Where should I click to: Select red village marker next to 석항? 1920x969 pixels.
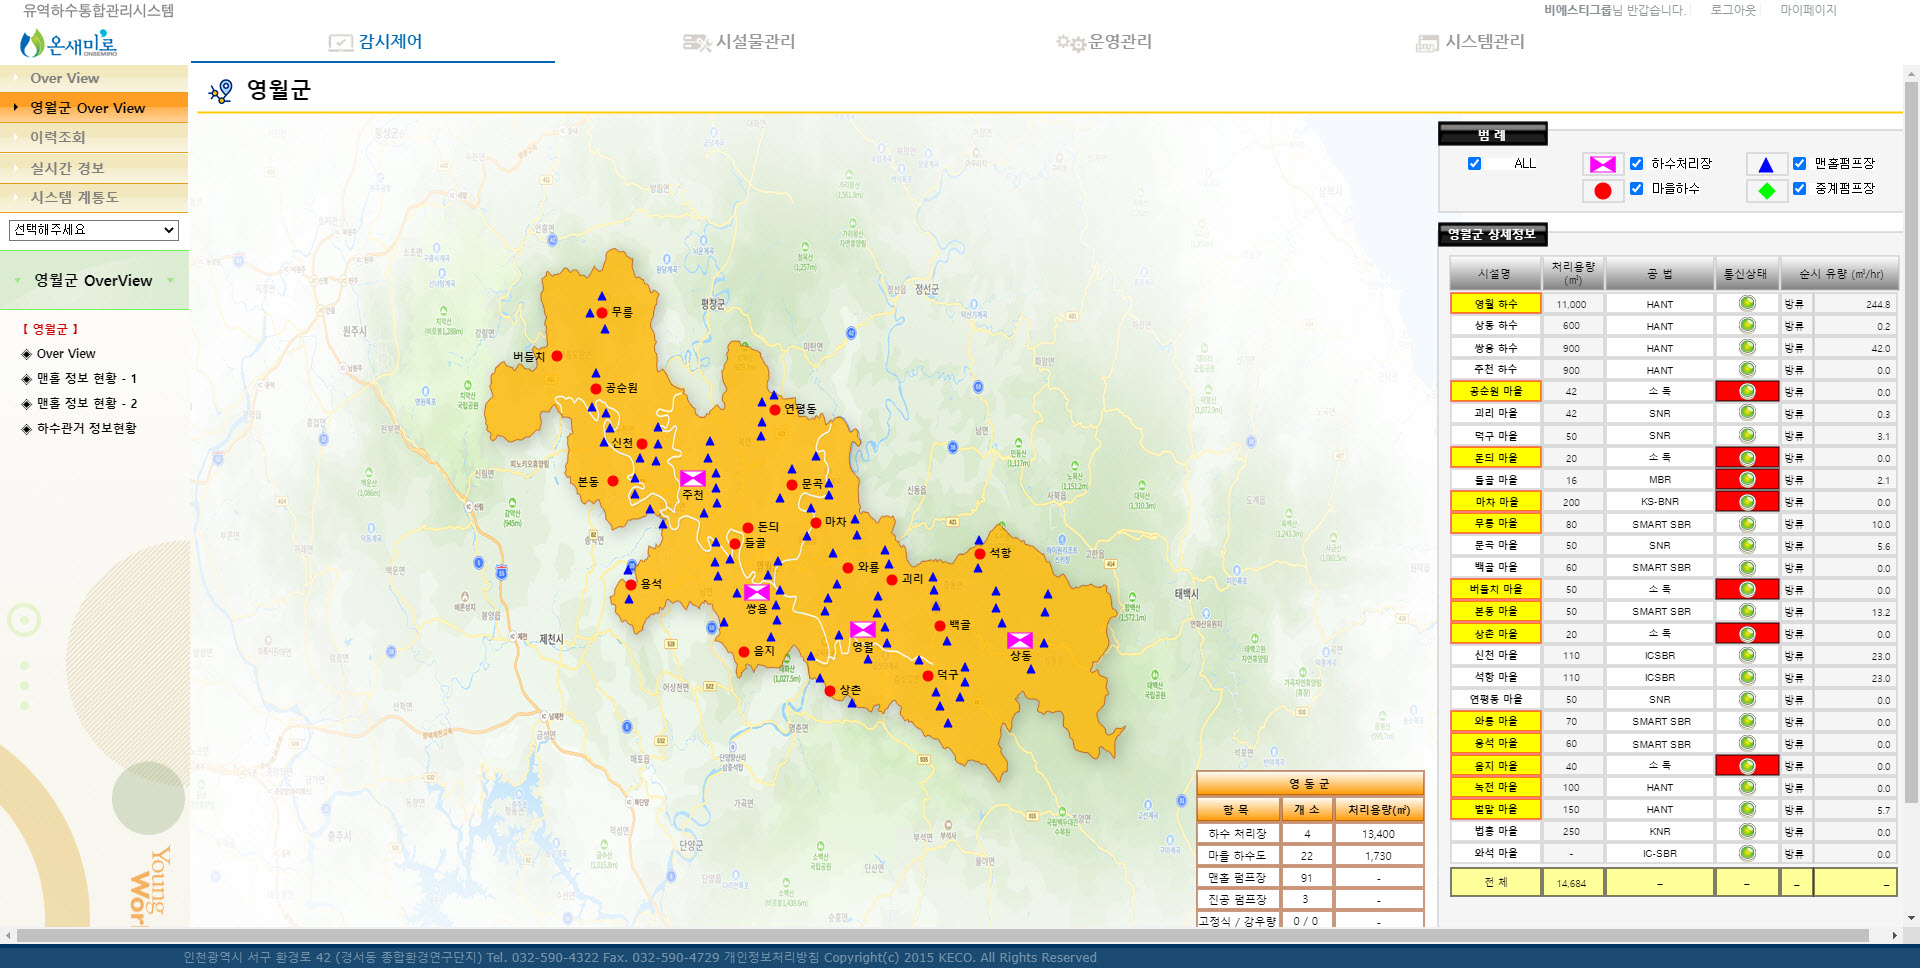tap(980, 553)
